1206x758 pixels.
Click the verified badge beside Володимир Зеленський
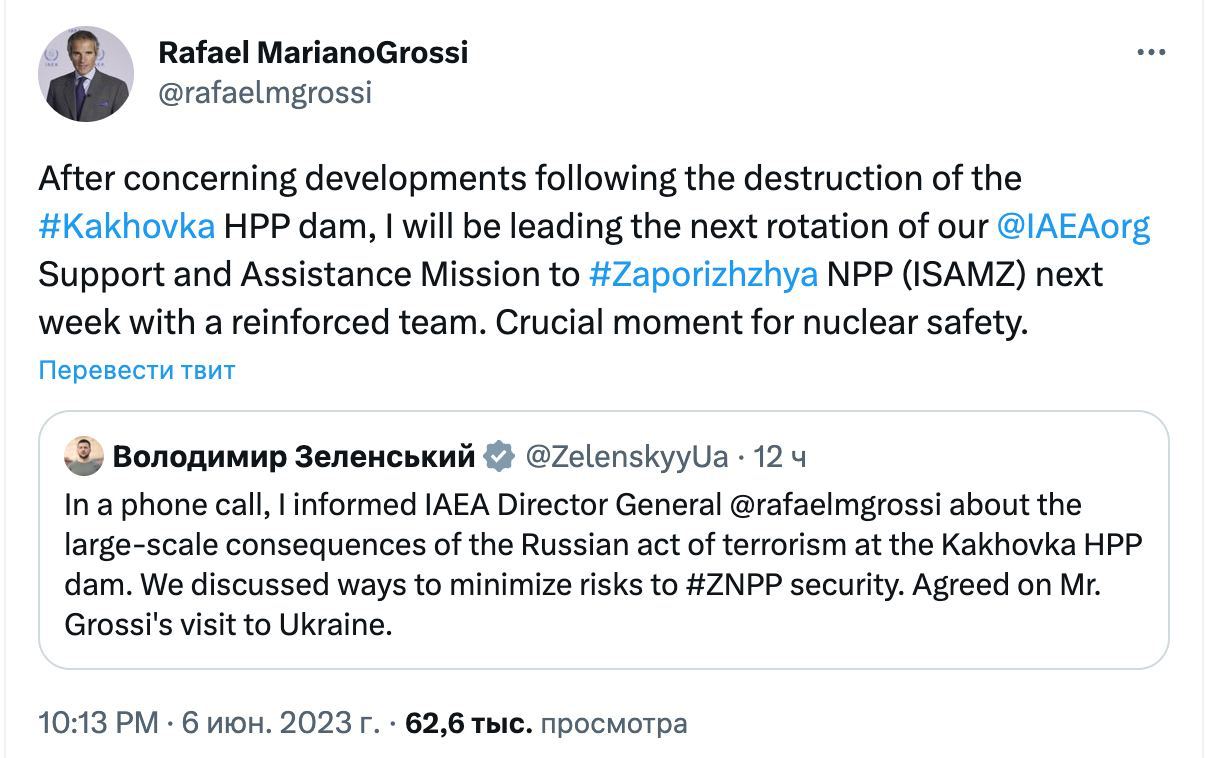[x=498, y=457]
